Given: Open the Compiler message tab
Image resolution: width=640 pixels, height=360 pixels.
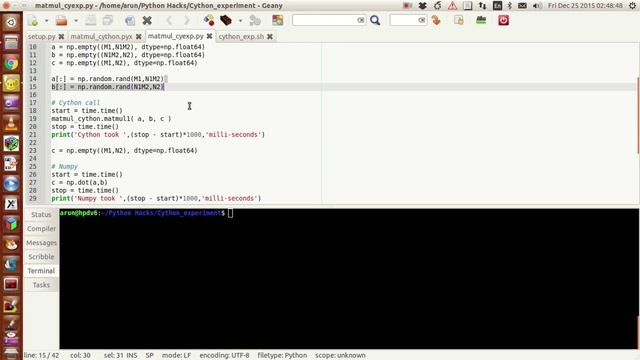Looking at the screenshot, I should point(41,229).
